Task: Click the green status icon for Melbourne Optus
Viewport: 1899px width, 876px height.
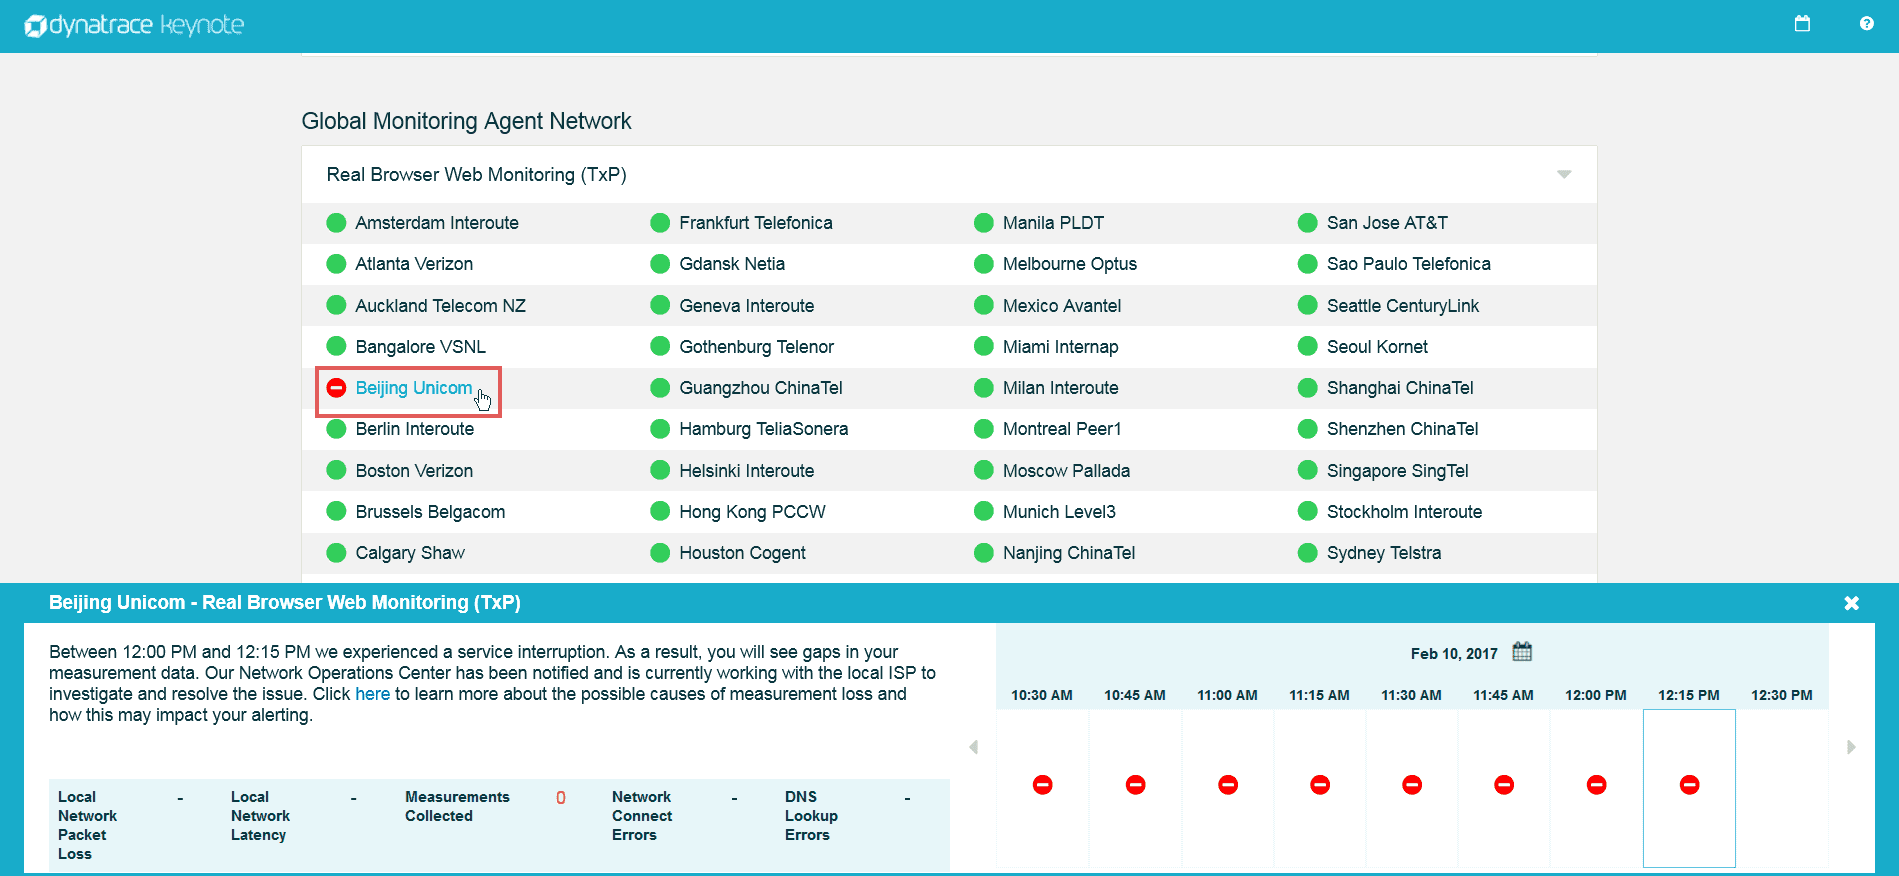Action: pyautogui.click(x=984, y=264)
